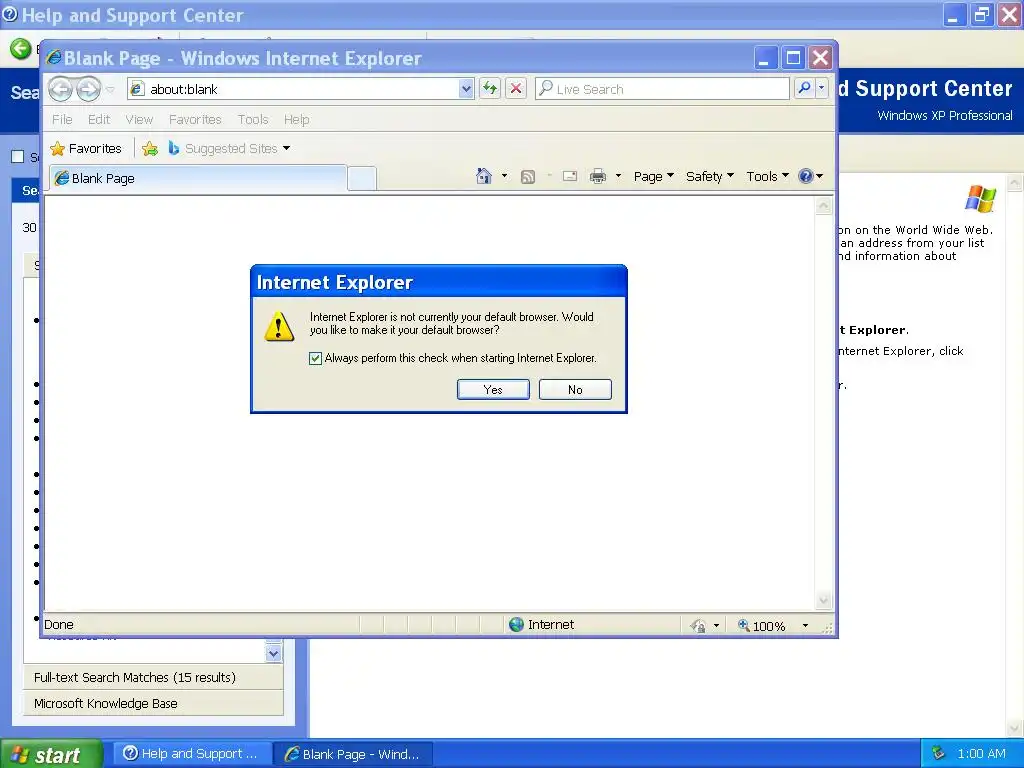This screenshot has width=1024, height=768.
Task: Open the Tools menu in menu bar
Action: pos(253,120)
